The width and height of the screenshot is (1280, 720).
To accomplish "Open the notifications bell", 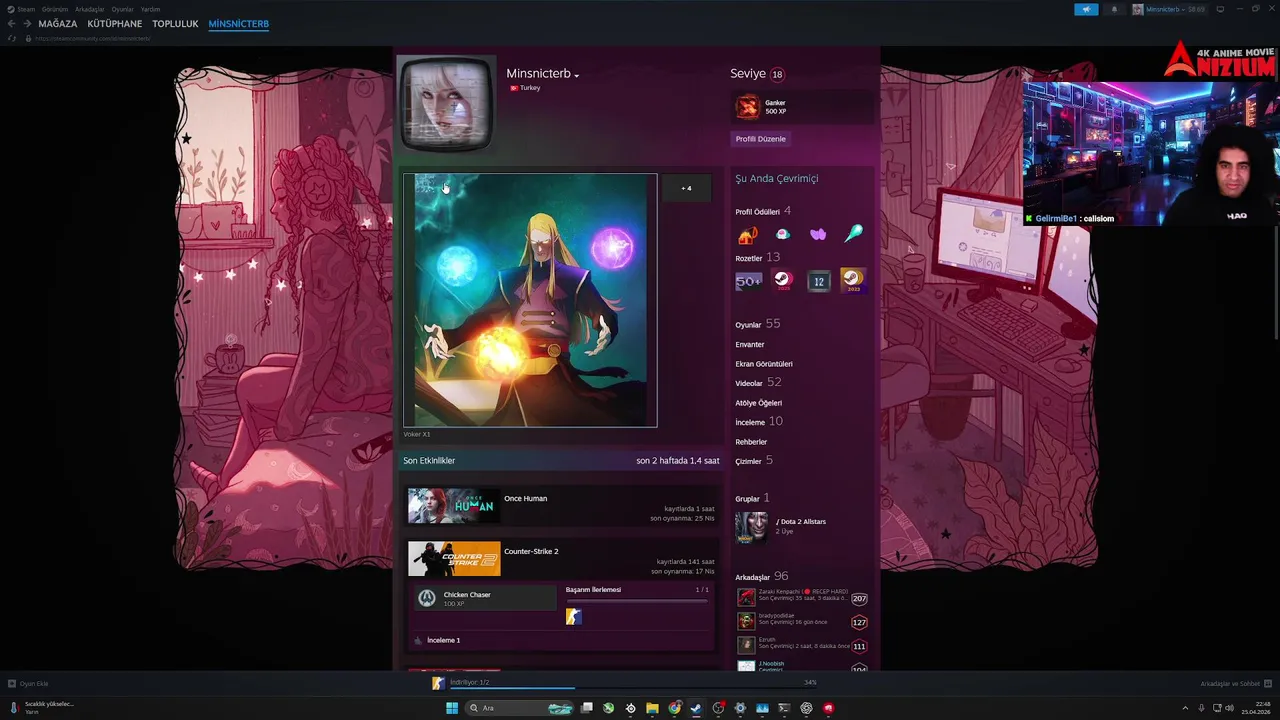I will pyautogui.click(x=1114, y=9).
